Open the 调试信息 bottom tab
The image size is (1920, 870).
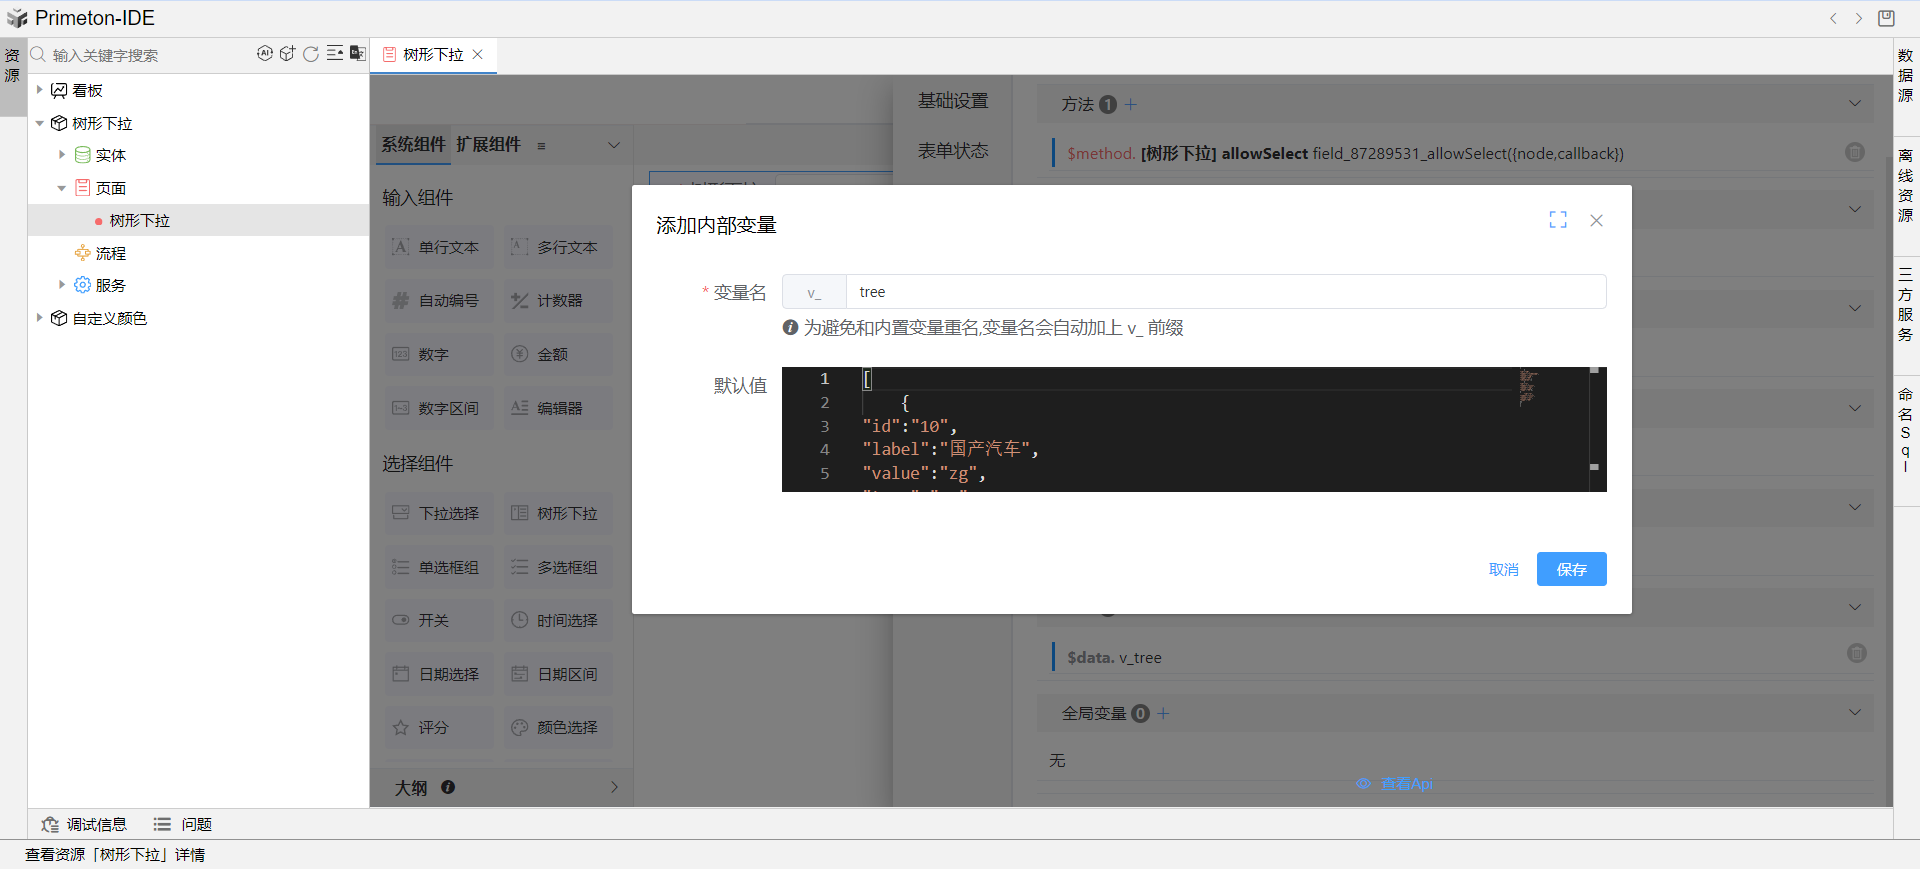point(85,824)
